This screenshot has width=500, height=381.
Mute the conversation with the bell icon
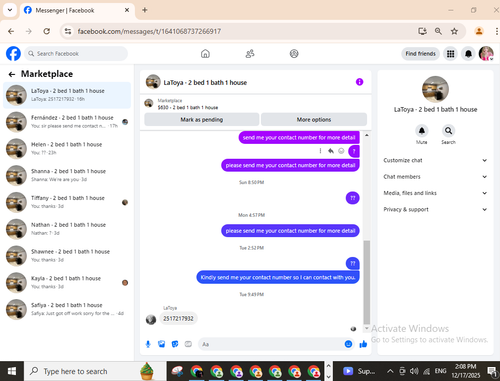pos(422,131)
